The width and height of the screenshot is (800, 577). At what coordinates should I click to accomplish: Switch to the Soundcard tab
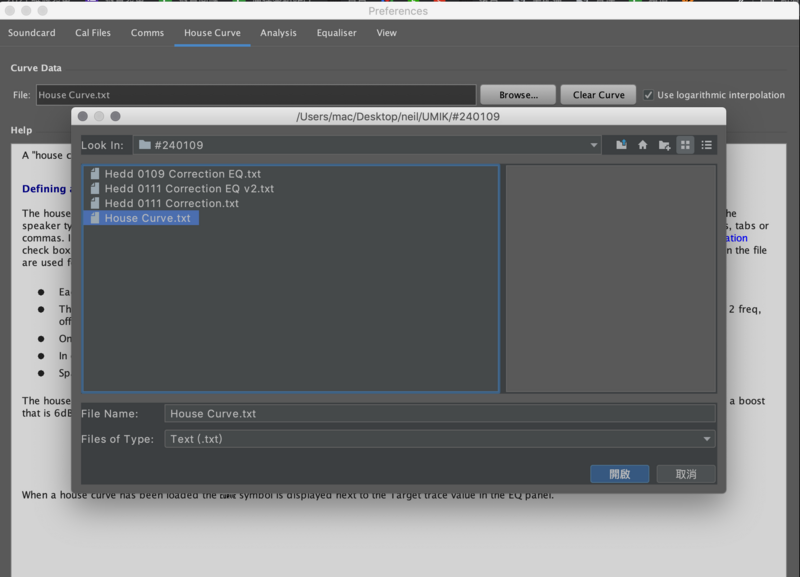(x=32, y=33)
